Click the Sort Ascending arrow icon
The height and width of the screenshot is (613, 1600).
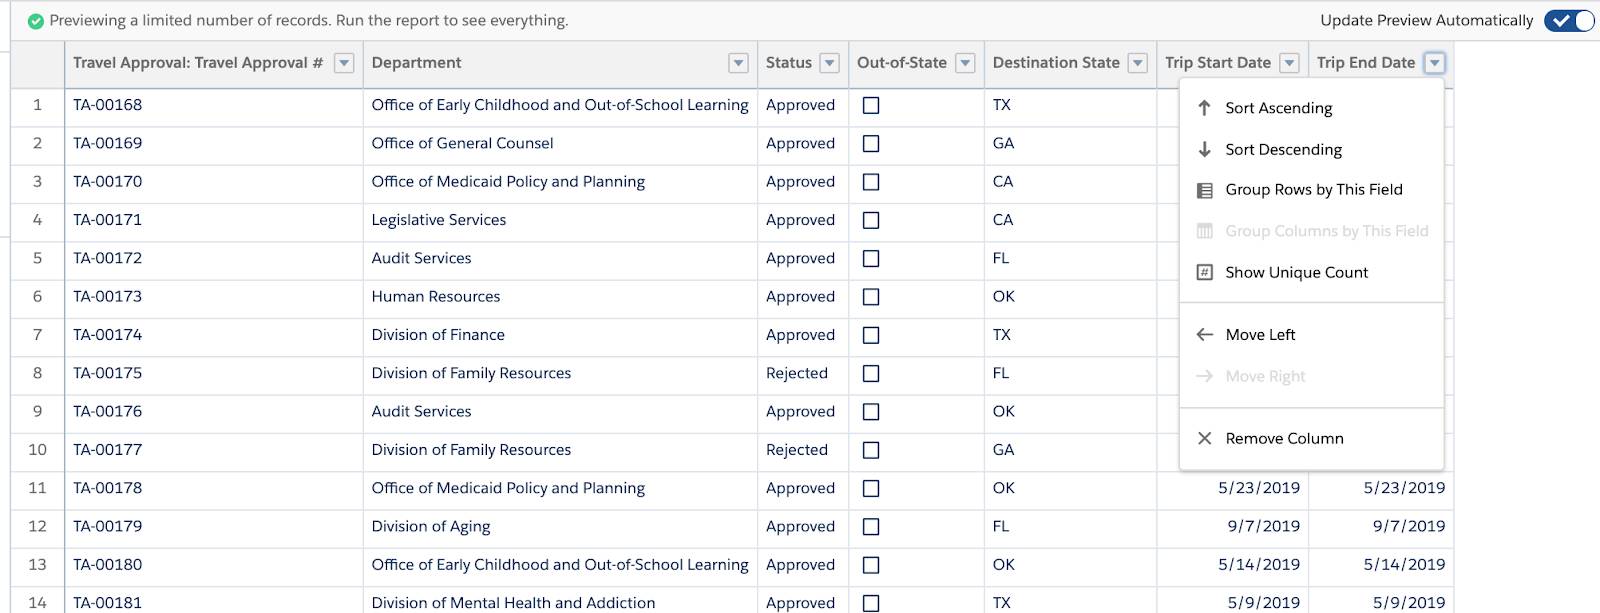pyautogui.click(x=1204, y=108)
